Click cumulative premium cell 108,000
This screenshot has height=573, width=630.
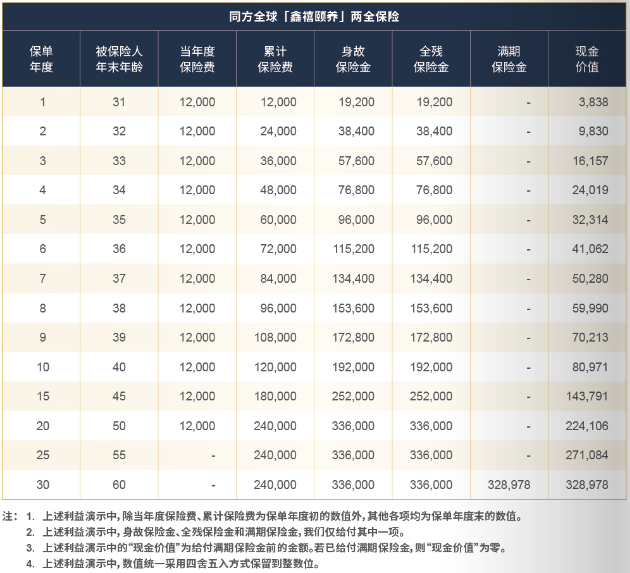275,338
